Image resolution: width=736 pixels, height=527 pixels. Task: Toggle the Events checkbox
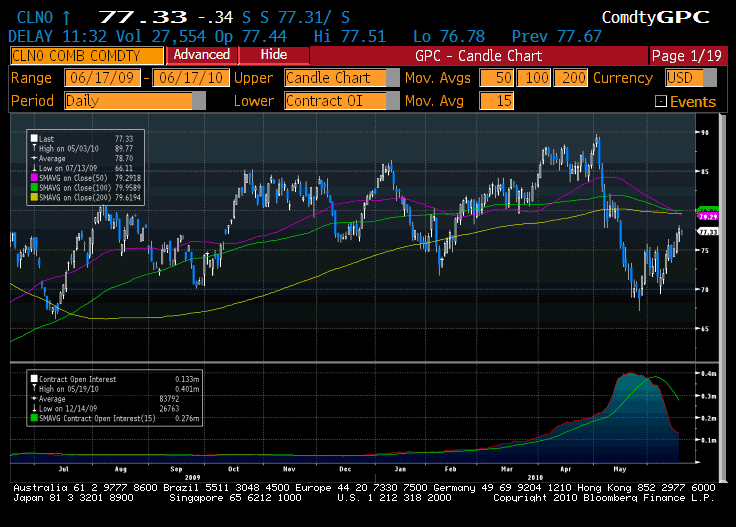pyautogui.click(x=660, y=102)
